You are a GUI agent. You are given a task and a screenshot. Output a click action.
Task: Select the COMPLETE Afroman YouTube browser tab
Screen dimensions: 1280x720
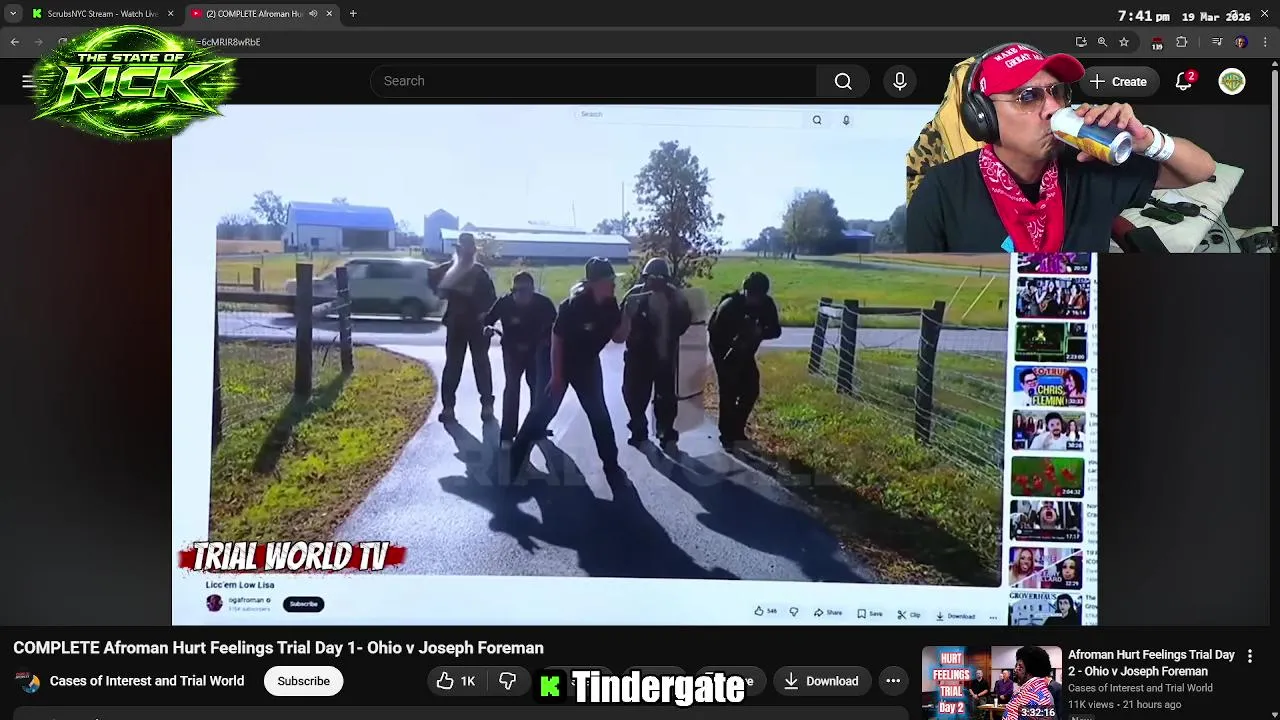[x=262, y=14]
